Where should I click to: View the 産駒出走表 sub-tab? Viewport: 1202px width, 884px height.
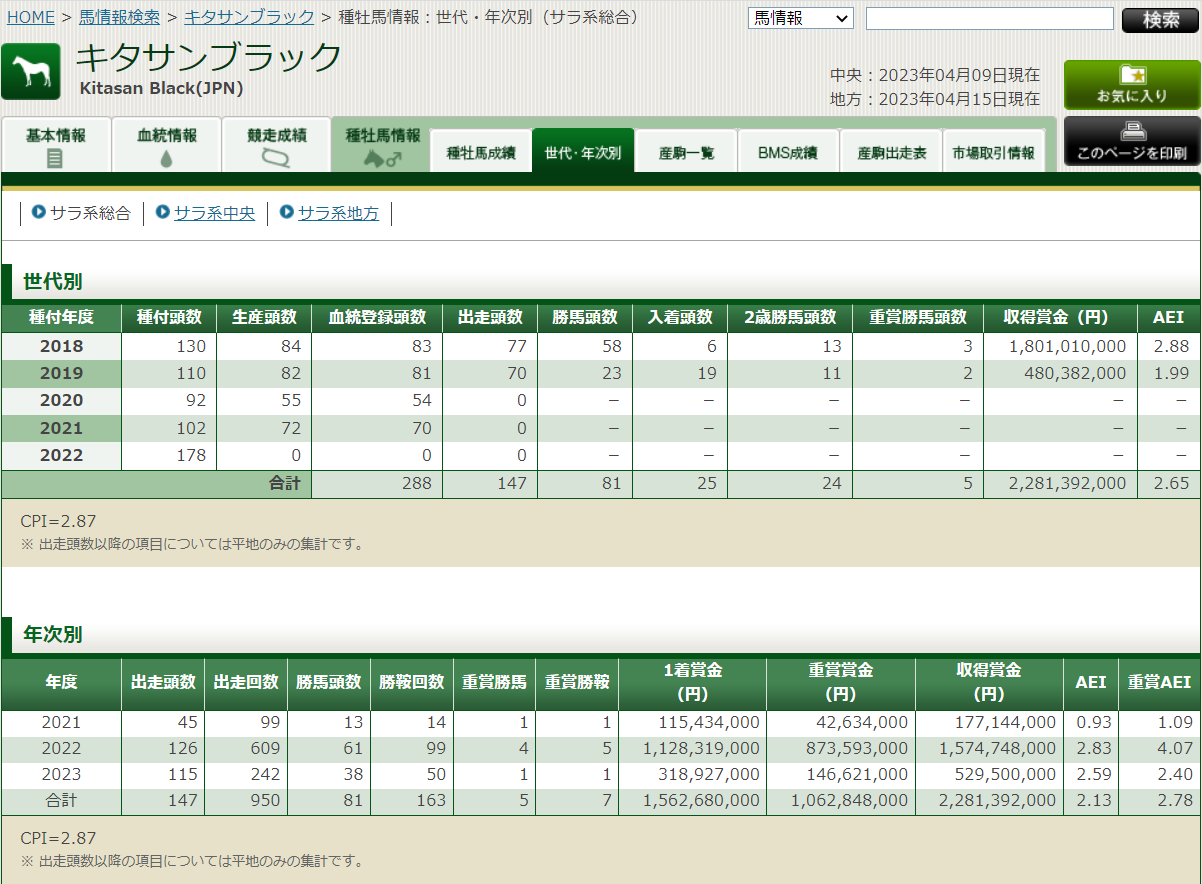pos(891,153)
